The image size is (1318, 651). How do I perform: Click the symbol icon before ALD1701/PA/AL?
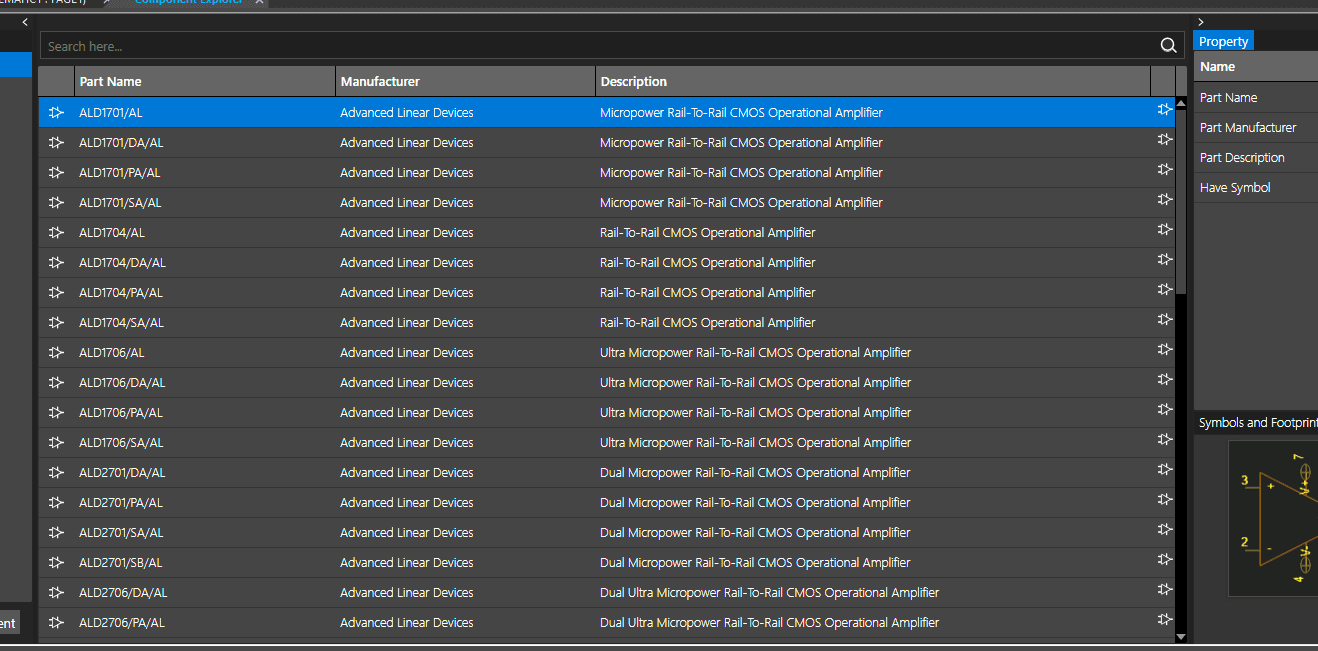pos(56,172)
